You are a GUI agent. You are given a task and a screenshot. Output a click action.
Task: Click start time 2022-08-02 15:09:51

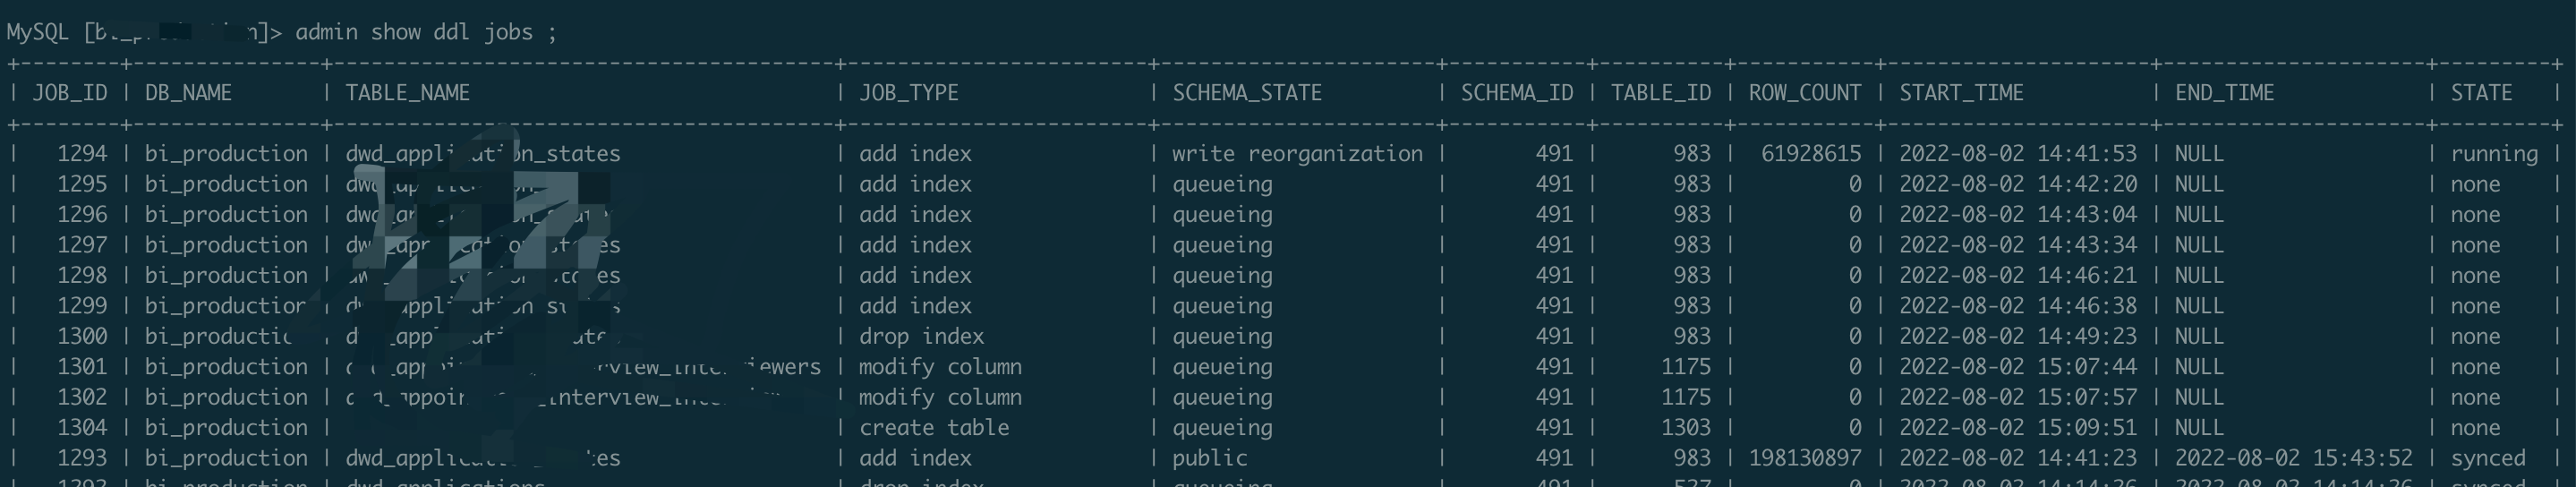point(2017,428)
